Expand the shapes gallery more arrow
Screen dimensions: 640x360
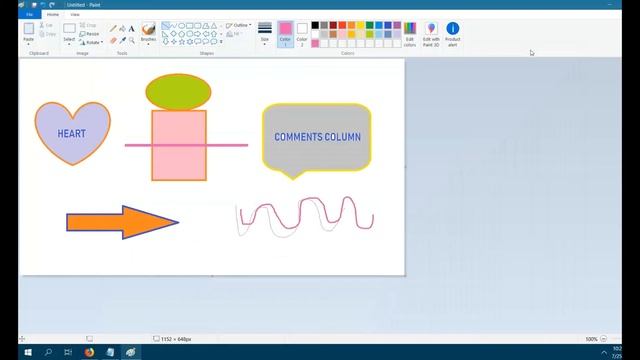pyautogui.click(x=221, y=42)
